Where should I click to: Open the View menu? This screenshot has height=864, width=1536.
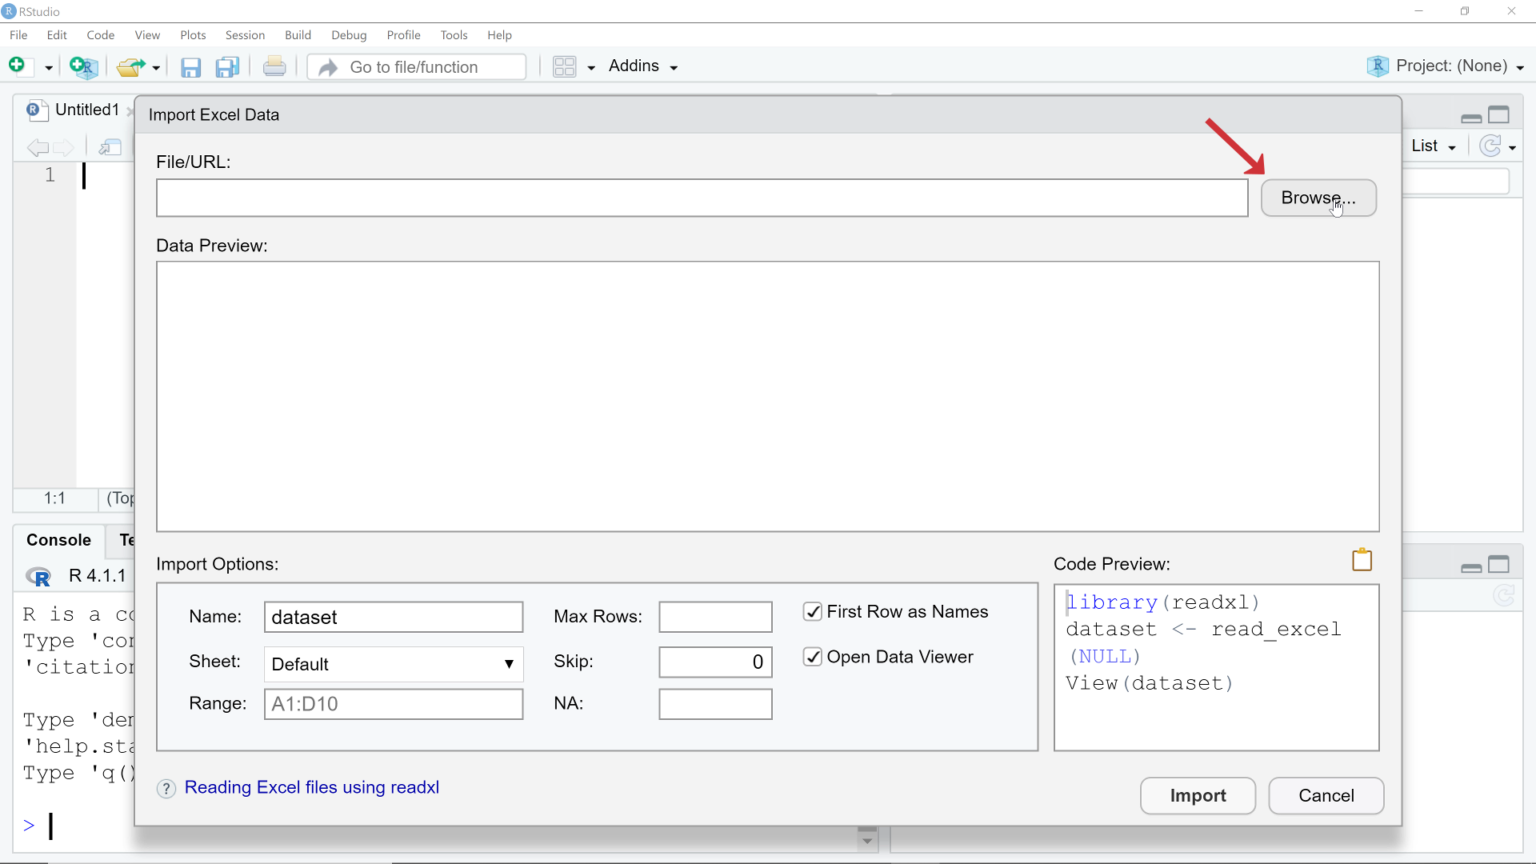point(147,35)
